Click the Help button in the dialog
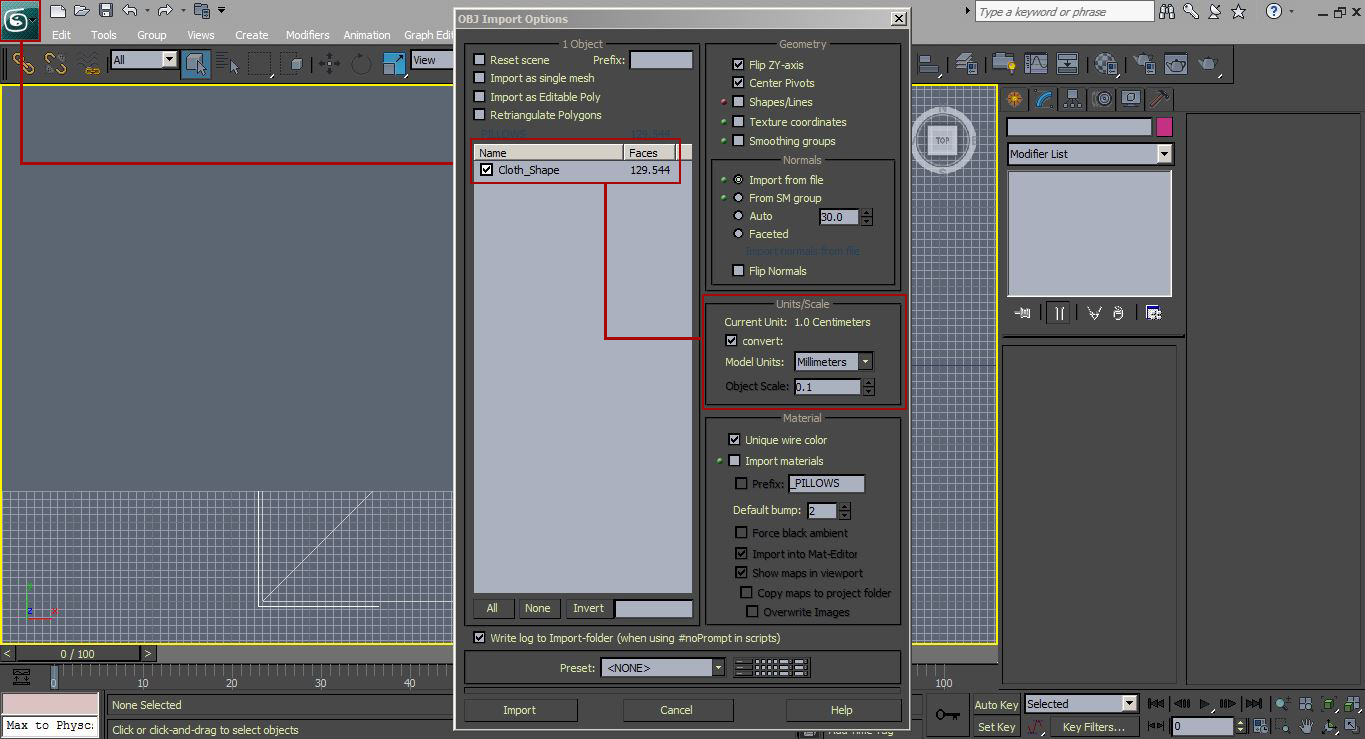Image resolution: width=1365 pixels, height=739 pixels. (x=842, y=710)
